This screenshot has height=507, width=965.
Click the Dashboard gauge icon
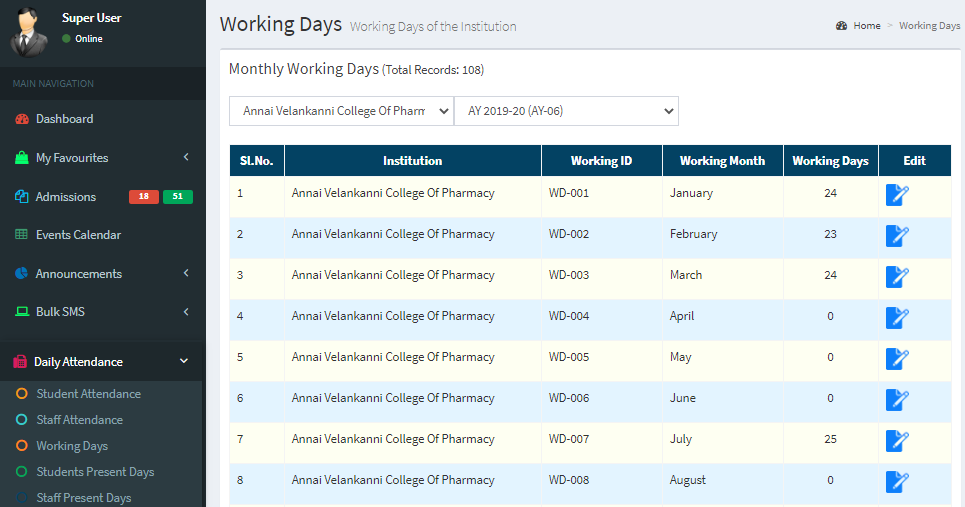click(22, 119)
